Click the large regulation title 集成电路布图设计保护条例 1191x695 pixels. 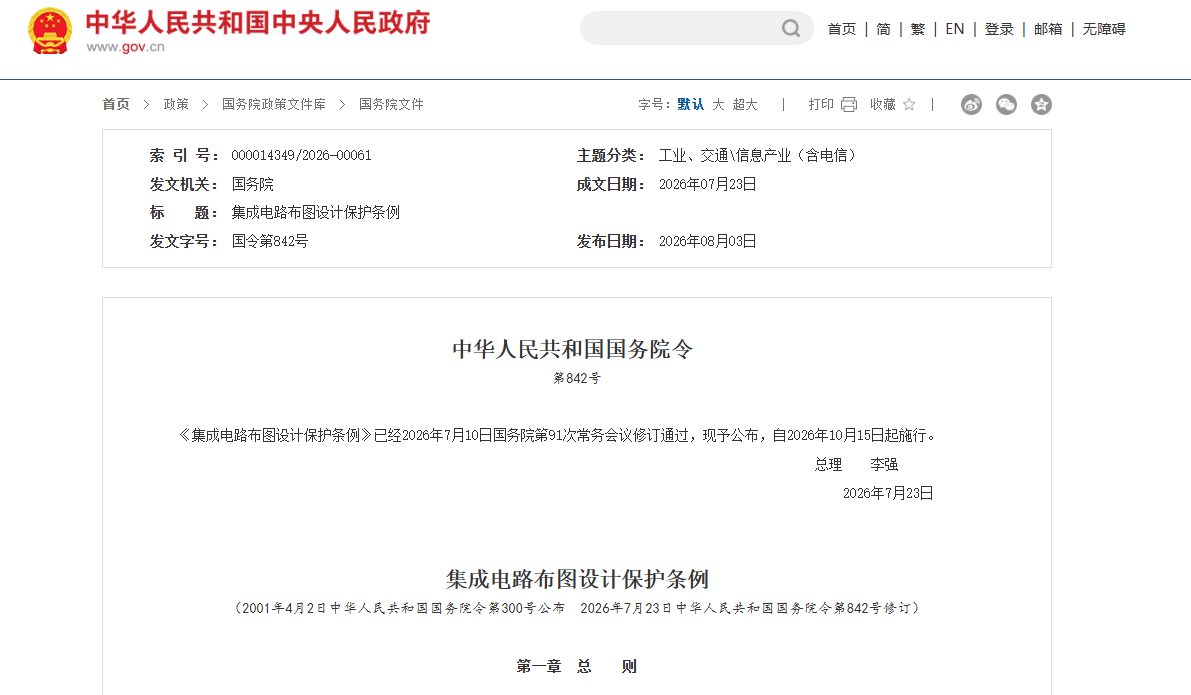pyautogui.click(x=577, y=580)
